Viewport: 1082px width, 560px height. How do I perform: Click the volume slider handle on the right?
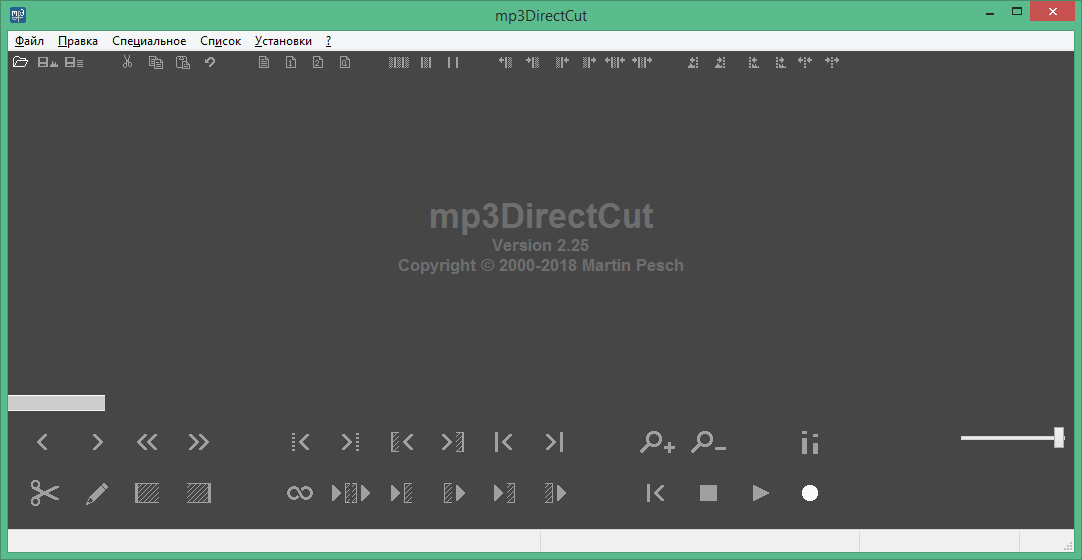click(x=1059, y=437)
